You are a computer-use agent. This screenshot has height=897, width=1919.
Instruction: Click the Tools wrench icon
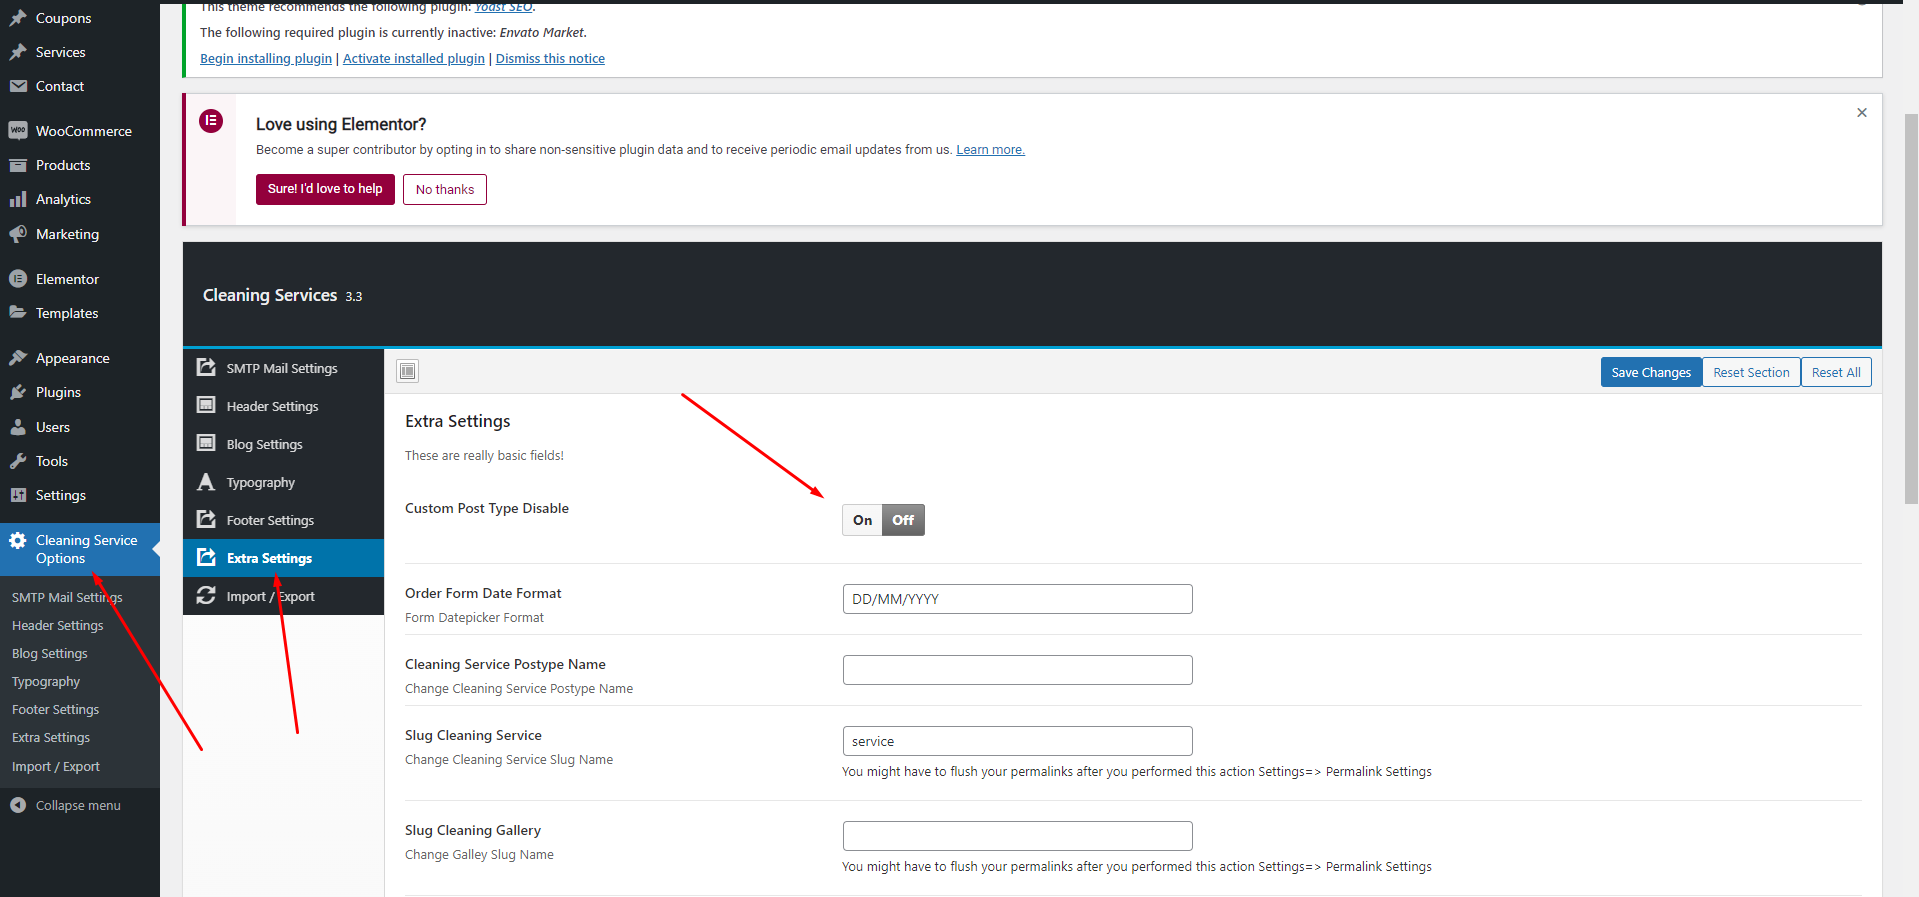[x=18, y=461]
